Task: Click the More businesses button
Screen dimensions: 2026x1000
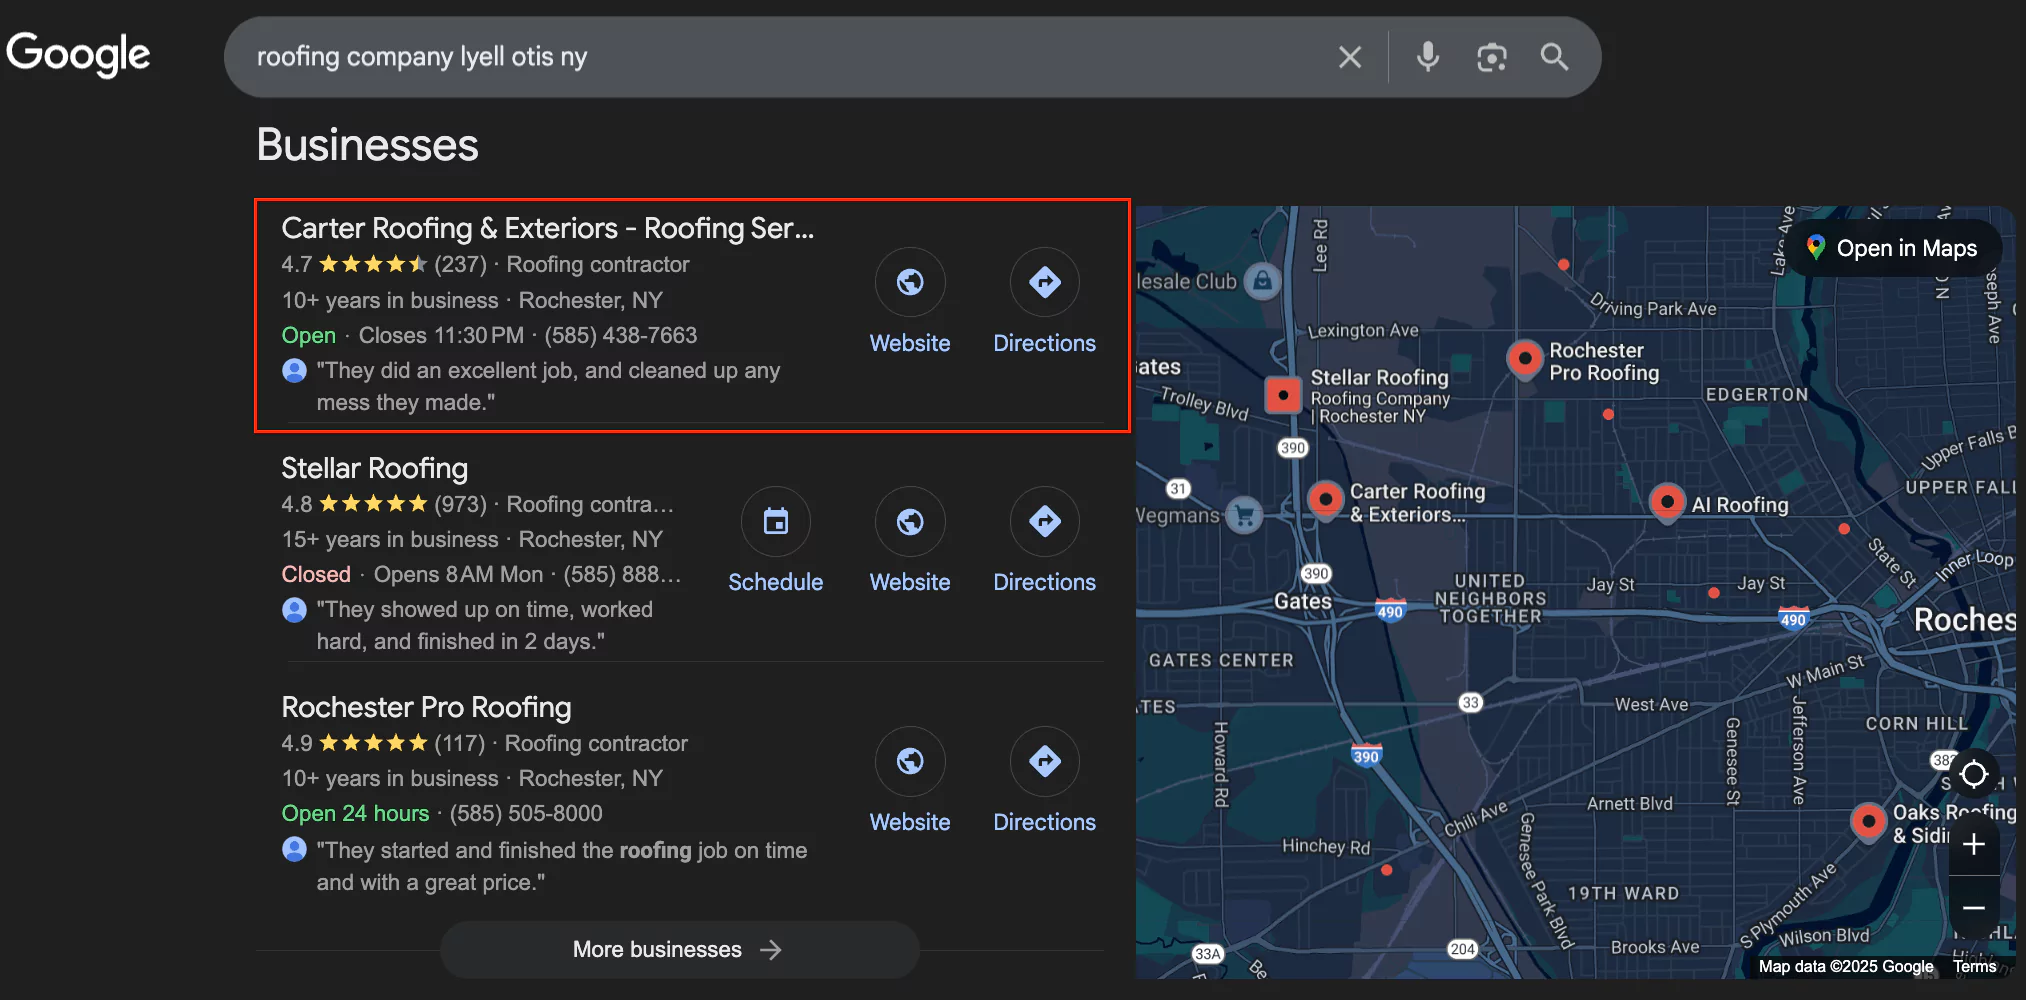Action: pos(679,949)
